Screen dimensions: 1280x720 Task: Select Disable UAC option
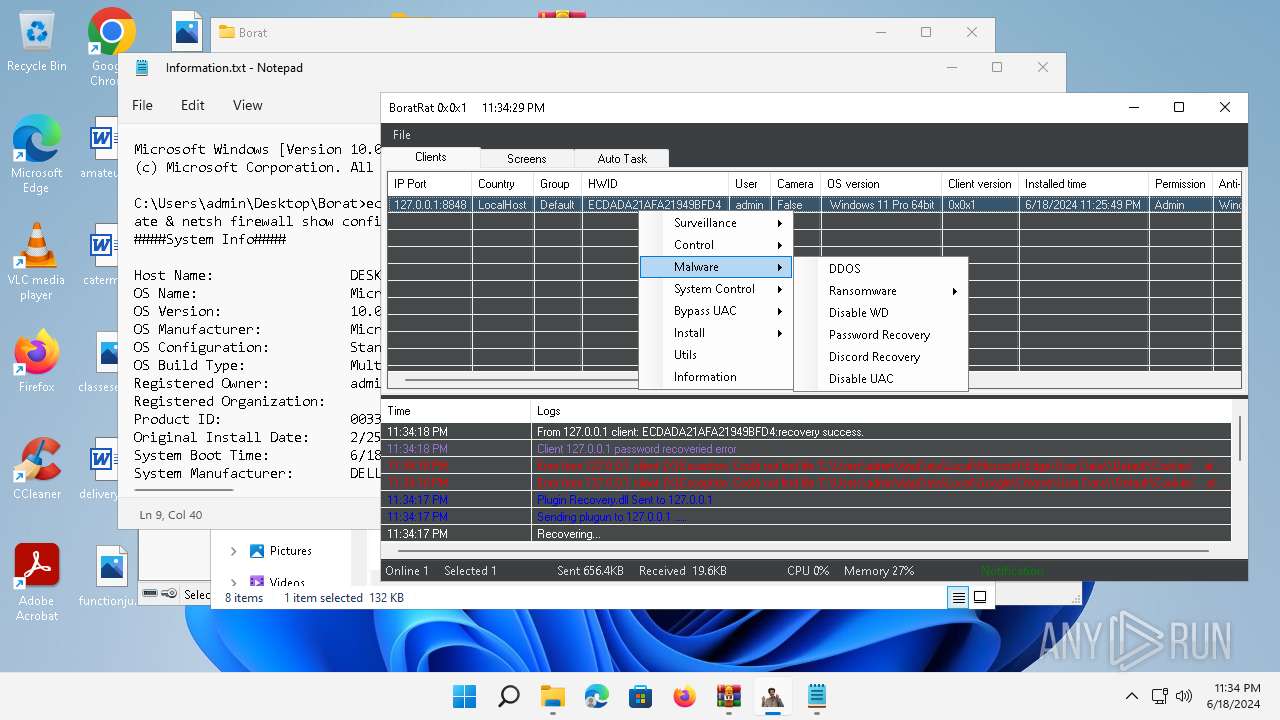881,379
